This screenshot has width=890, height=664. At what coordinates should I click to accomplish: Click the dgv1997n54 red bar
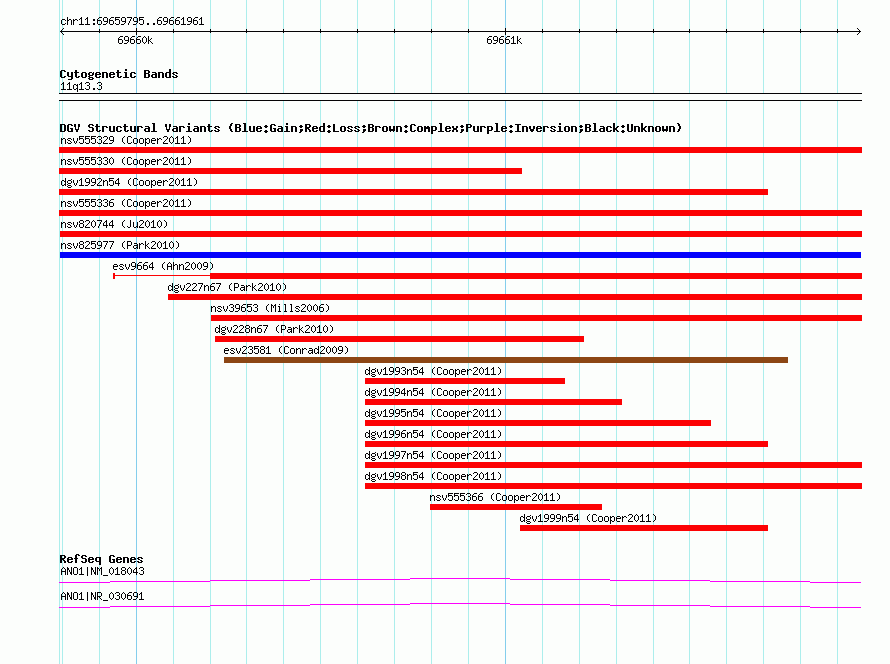[614, 465]
